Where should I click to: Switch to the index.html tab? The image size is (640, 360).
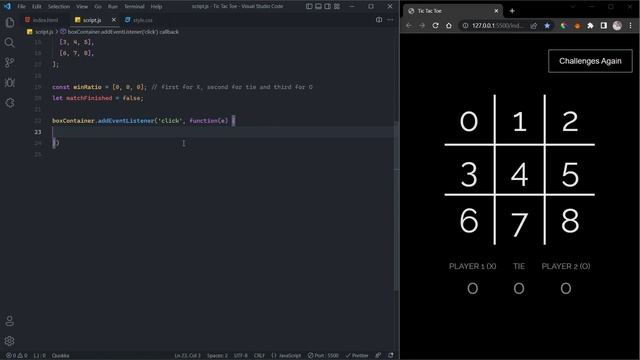pyautogui.click(x=42, y=20)
